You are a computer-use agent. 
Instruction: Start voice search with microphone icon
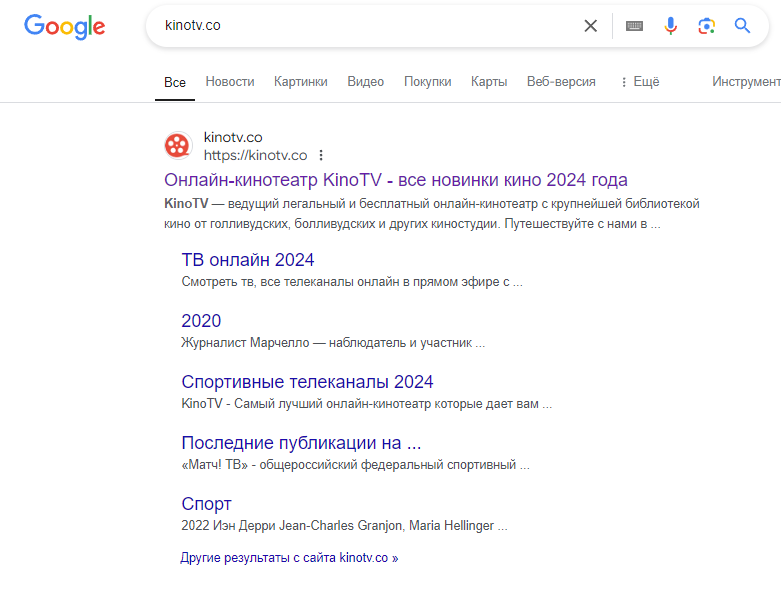tap(671, 26)
